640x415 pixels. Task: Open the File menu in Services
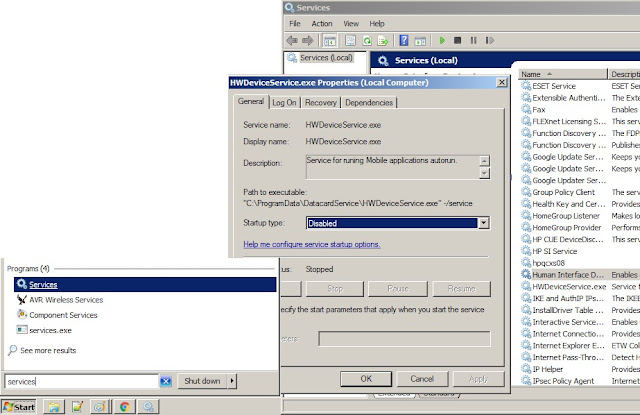[295, 24]
